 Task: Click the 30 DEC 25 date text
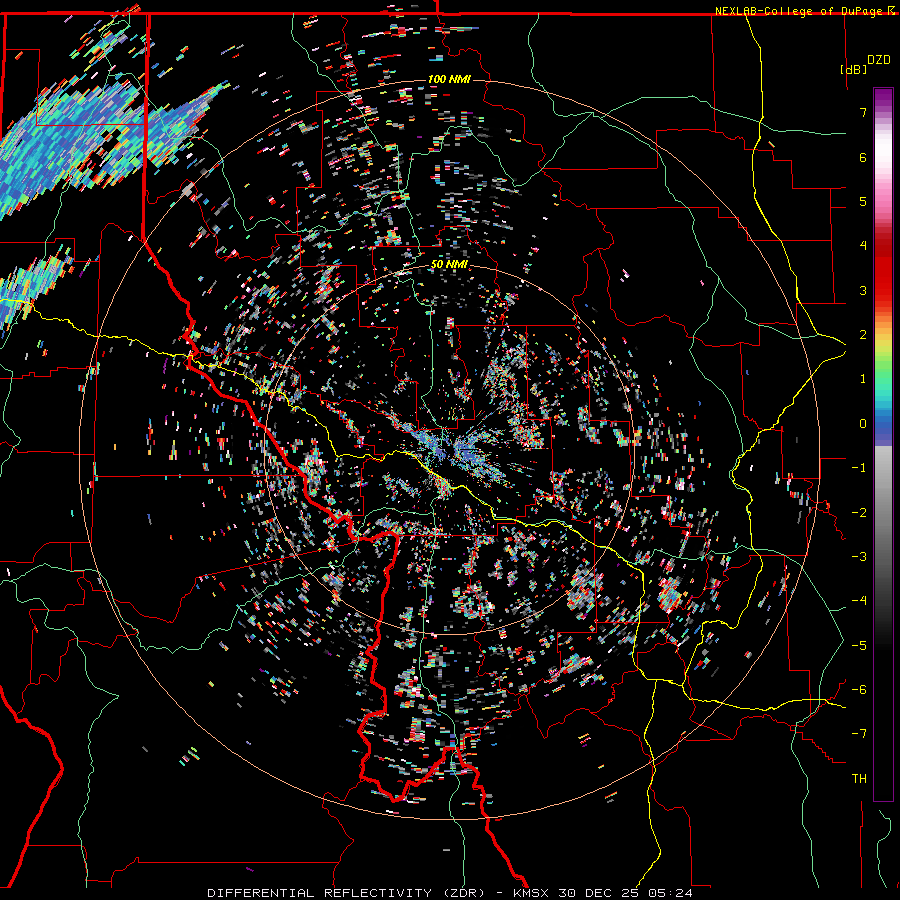click(x=600, y=893)
